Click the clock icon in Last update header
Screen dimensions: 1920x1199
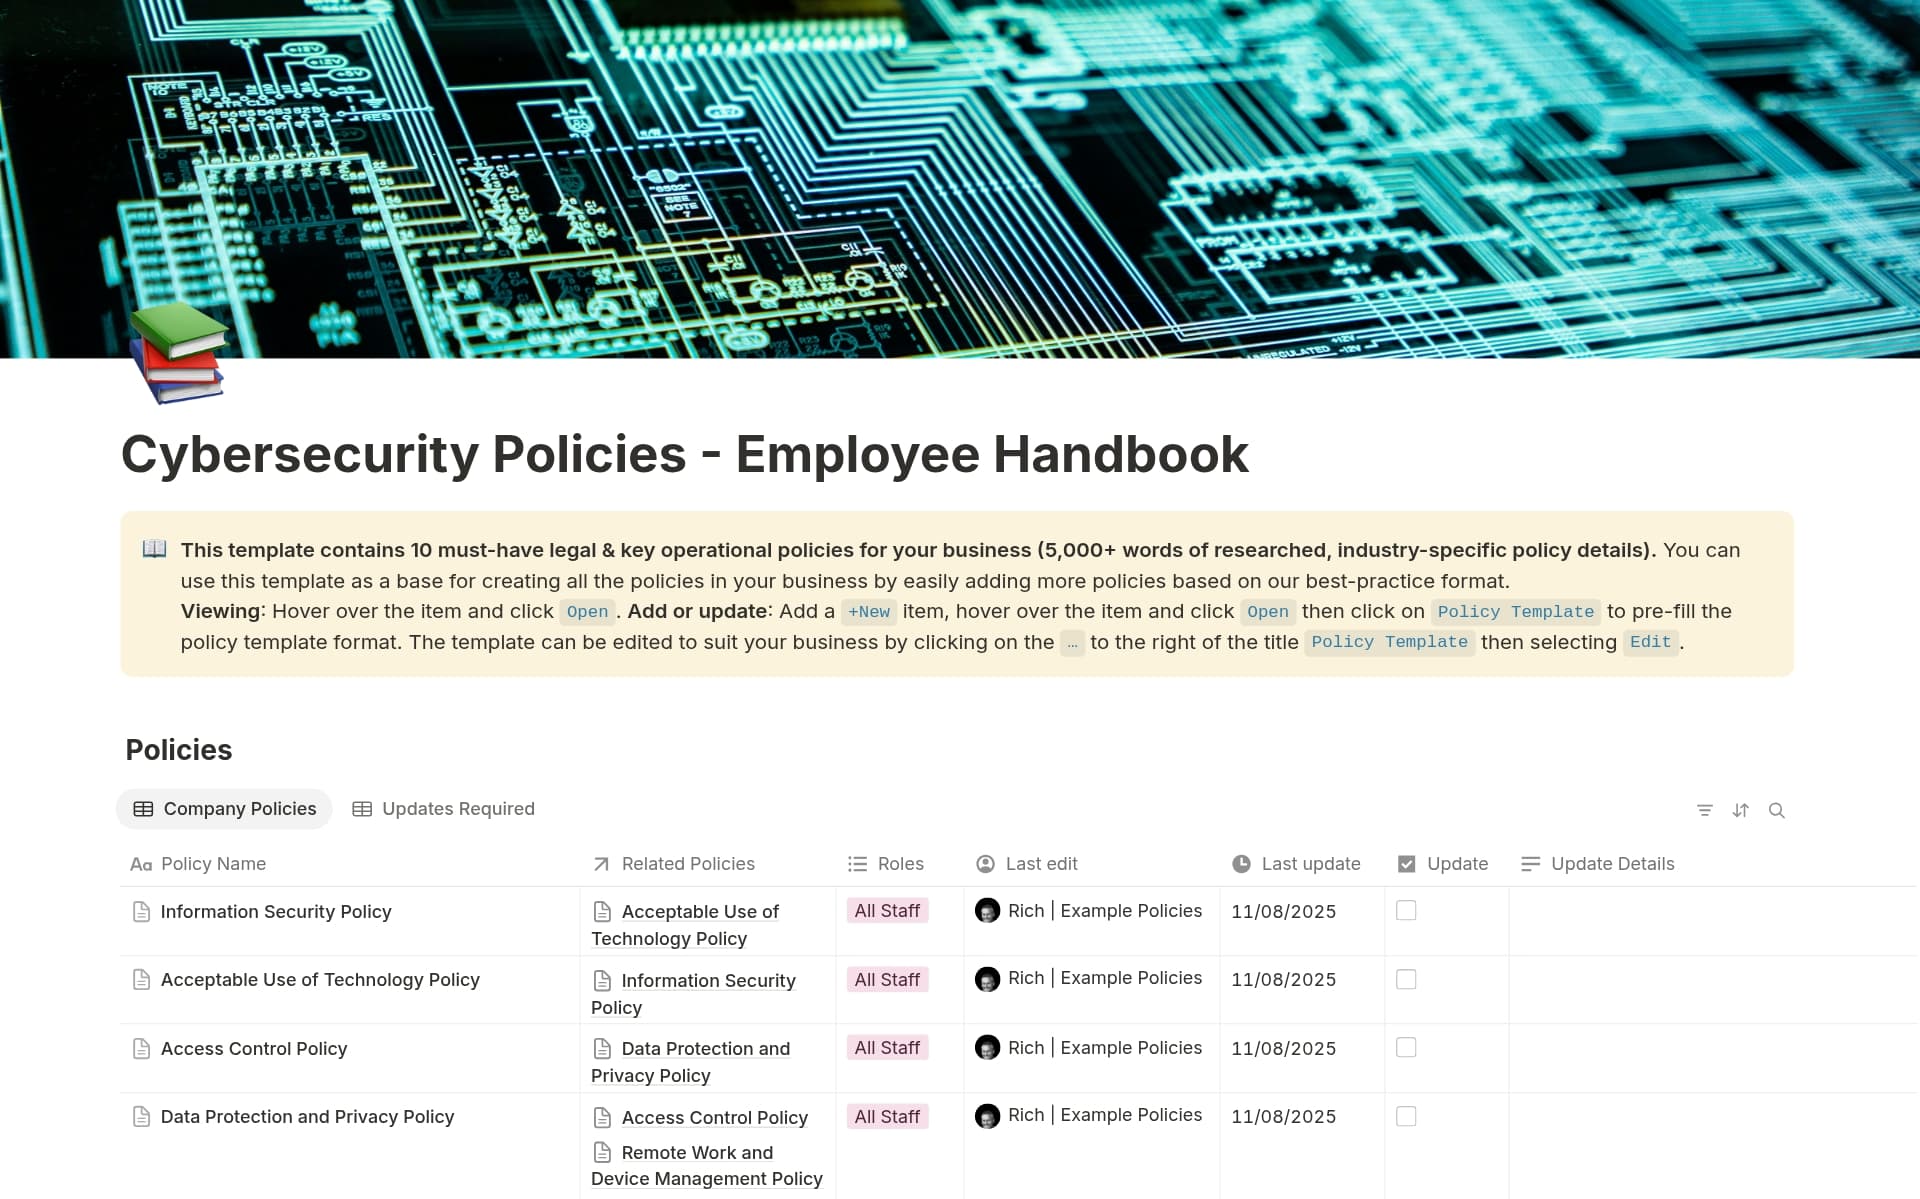pyautogui.click(x=1240, y=863)
